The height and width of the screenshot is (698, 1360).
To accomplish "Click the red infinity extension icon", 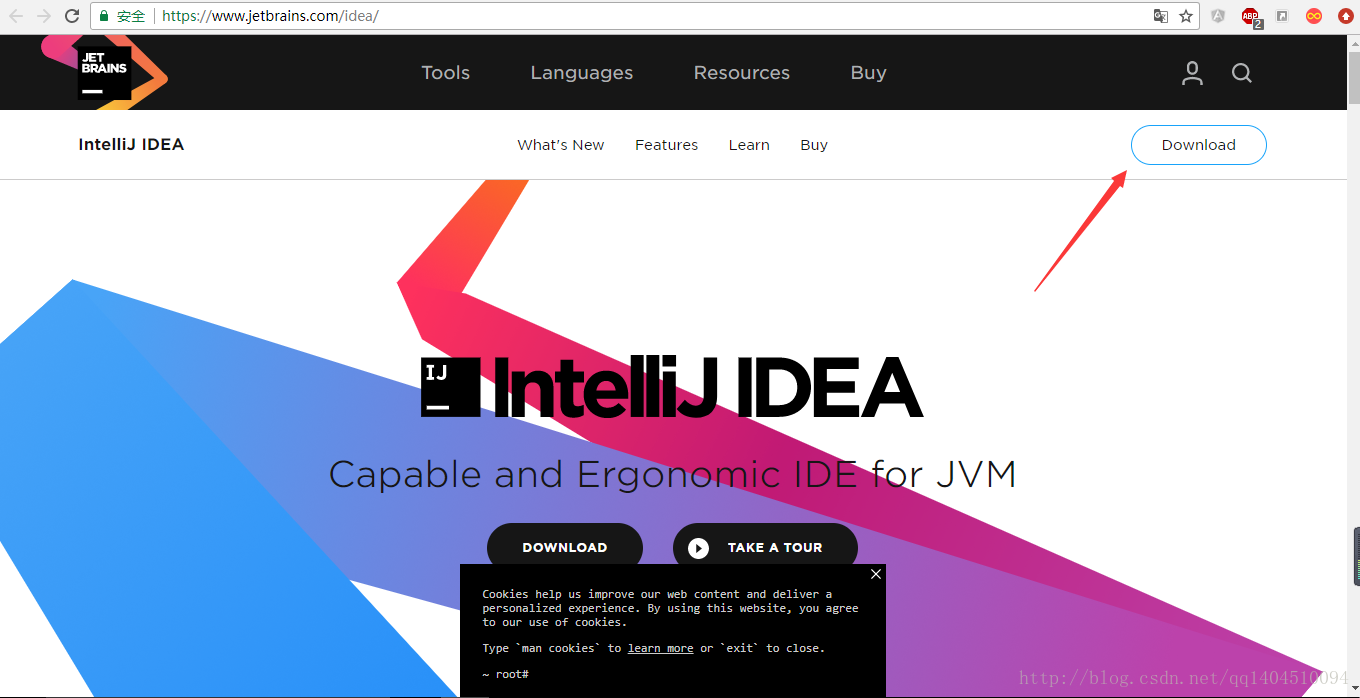I will tap(1314, 16).
